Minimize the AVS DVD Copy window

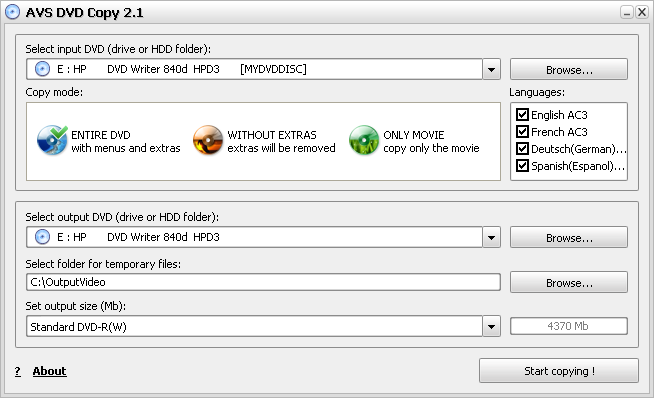coord(626,13)
